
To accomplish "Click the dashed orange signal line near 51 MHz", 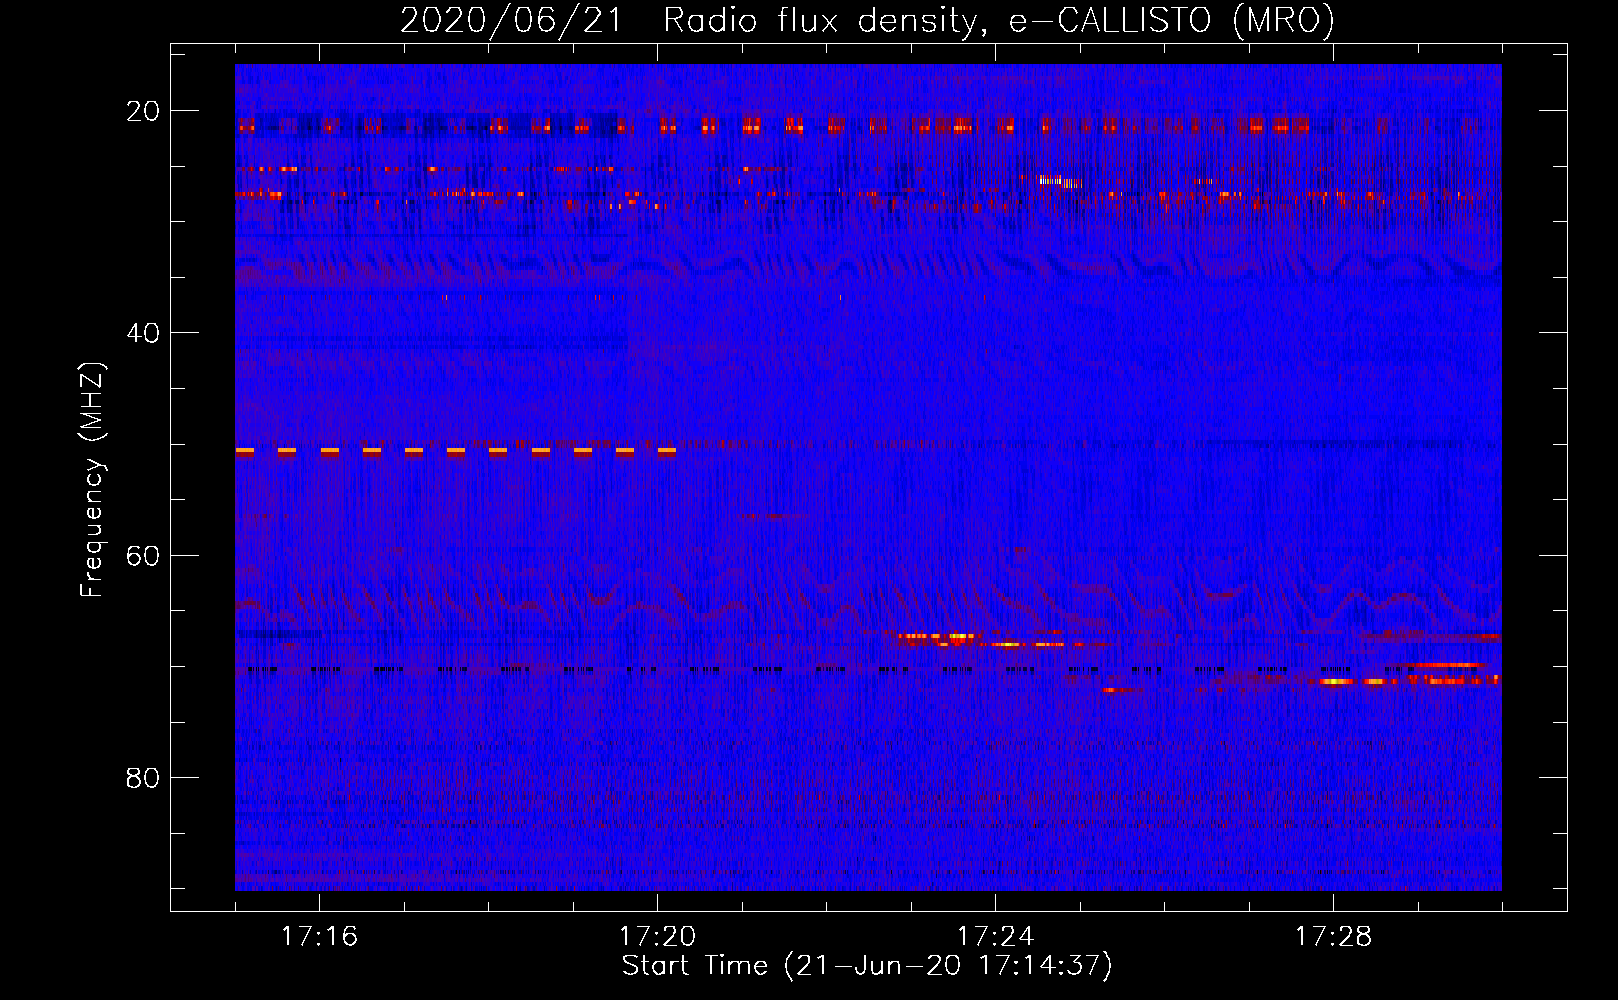I will pyautogui.click(x=456, y=451).
